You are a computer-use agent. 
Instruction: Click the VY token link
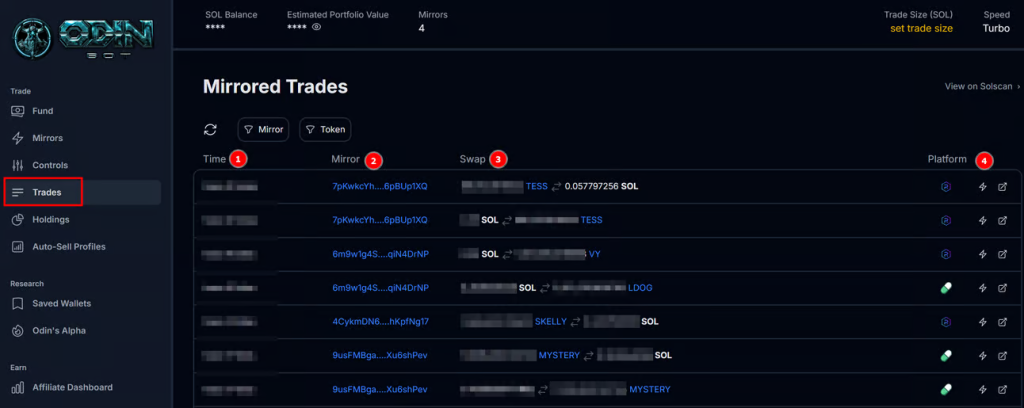[x=594, y=254]
